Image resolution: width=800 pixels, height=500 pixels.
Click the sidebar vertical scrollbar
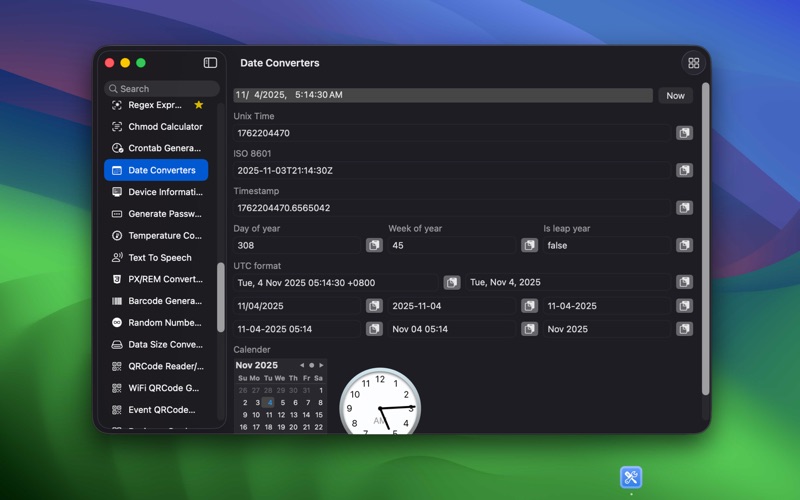pyautogui.click(x=221, y=297)
